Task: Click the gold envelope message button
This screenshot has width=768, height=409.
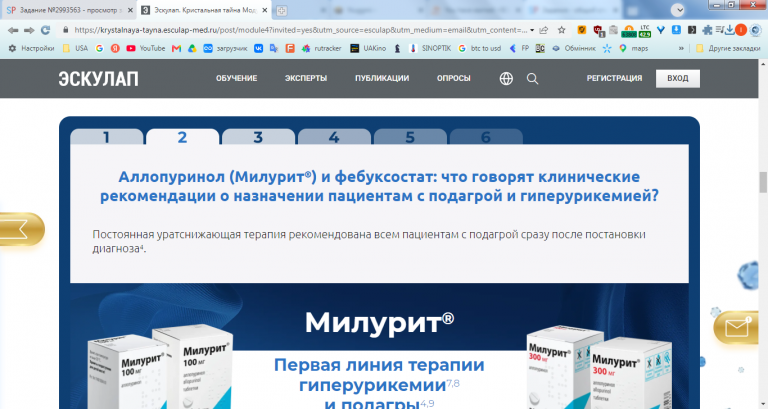Action: tap(737, 327)
